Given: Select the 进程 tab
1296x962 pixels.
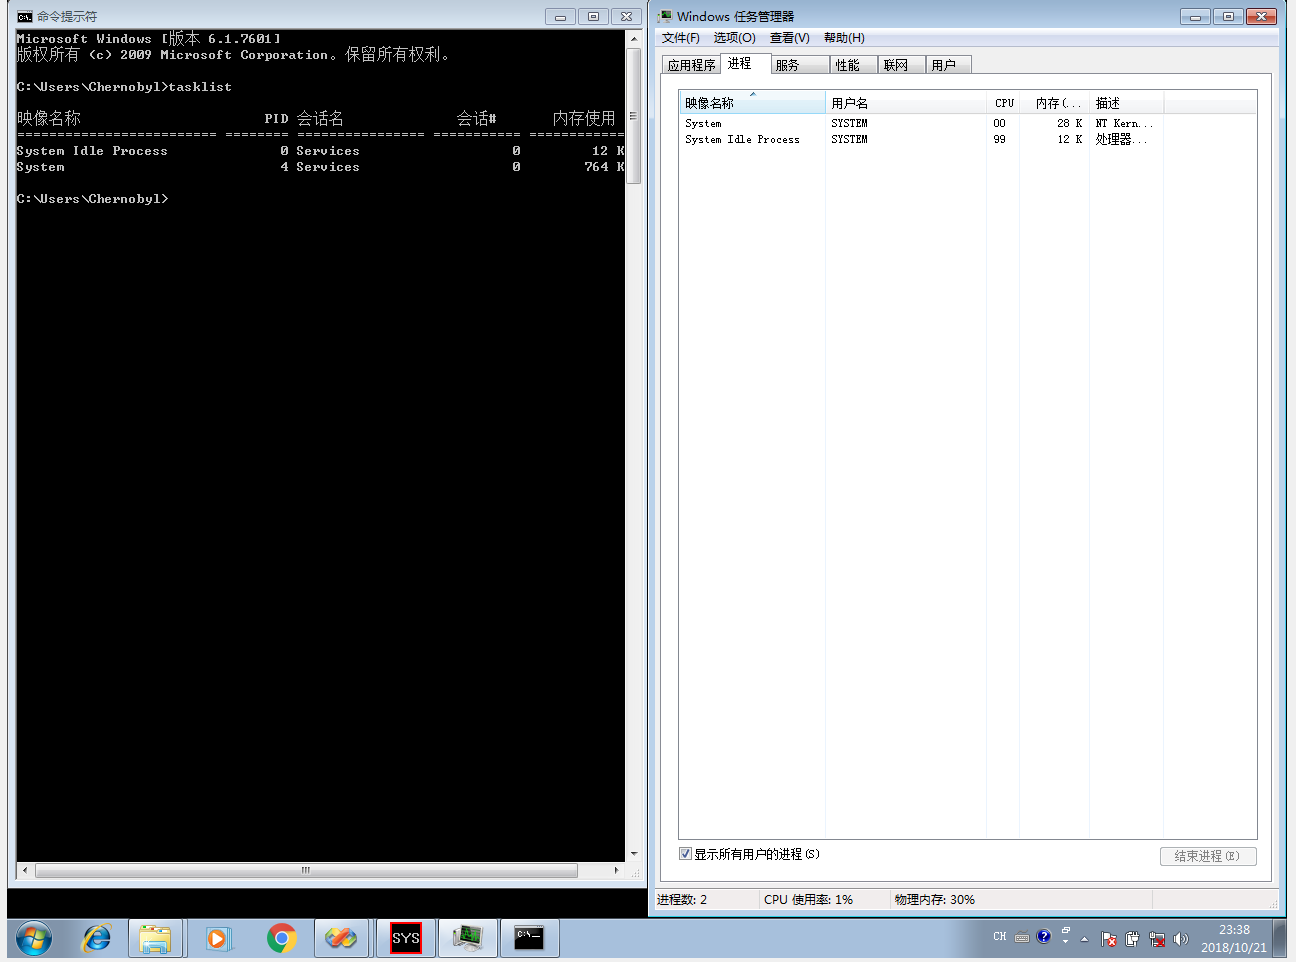Looking at the screenshot, I should click(745, 63).
